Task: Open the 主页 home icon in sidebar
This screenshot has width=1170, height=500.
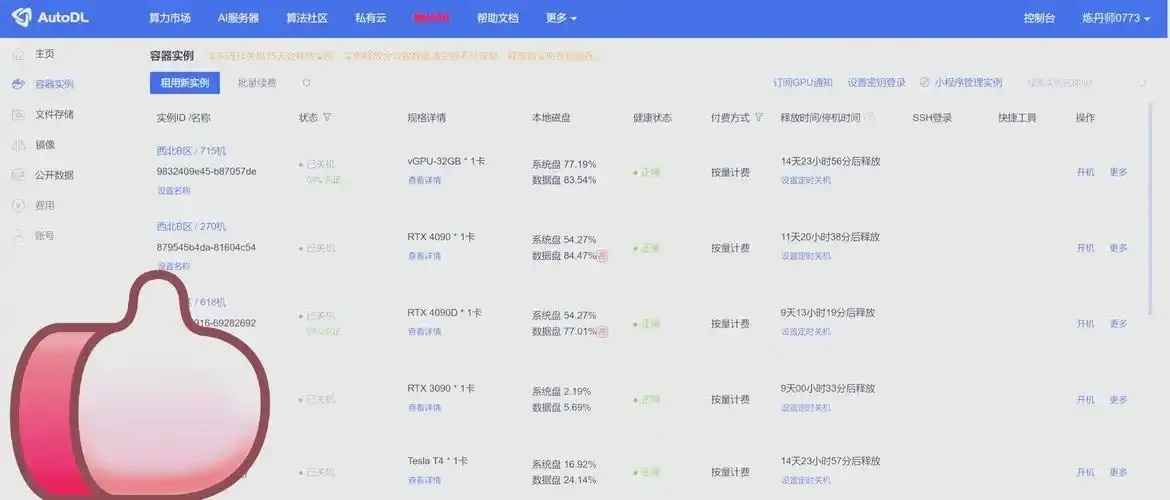Action: point(19,54)
